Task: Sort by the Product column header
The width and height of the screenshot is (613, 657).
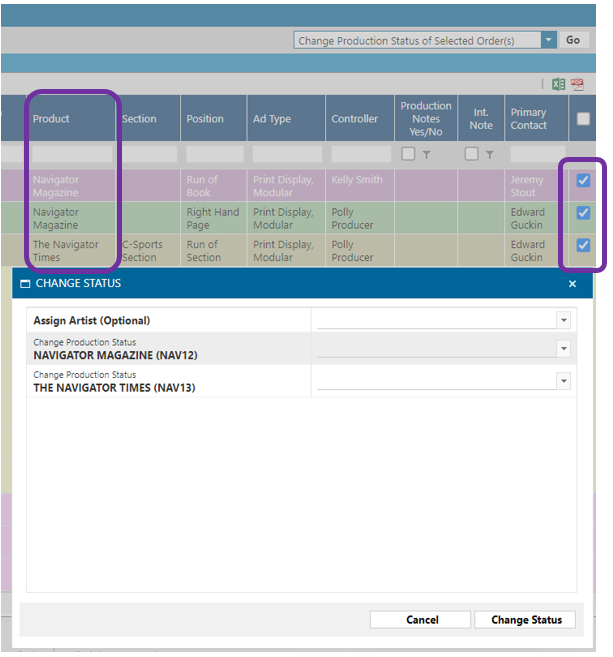Action: [51, 119]
